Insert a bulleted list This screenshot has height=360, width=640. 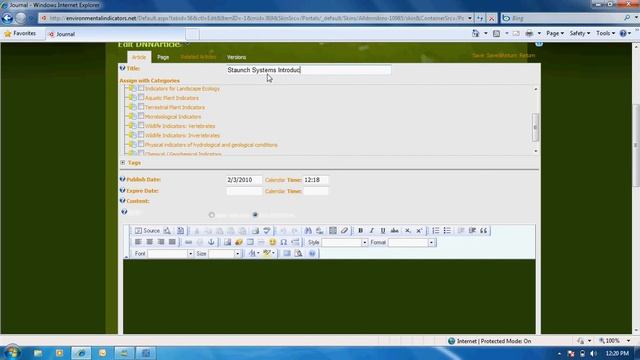pos(447,231)
